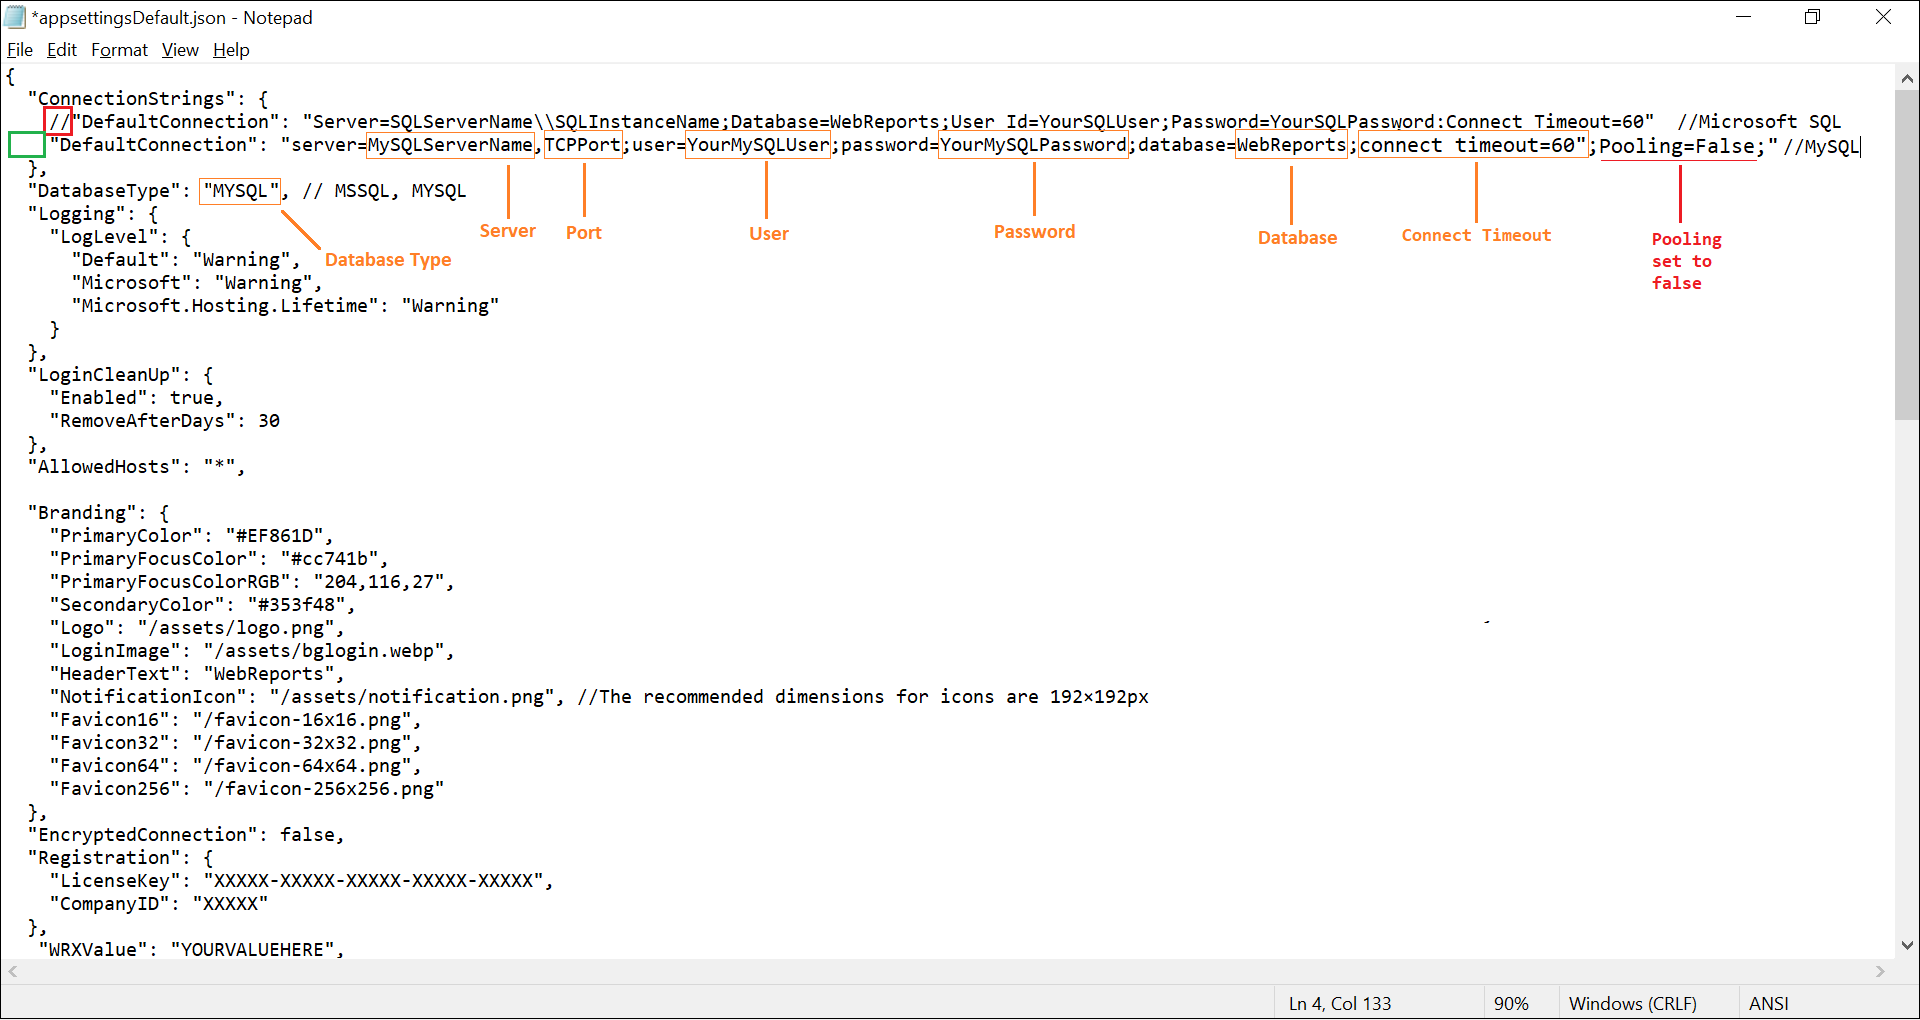Minimize the Notepad window

click(1744, 17)
